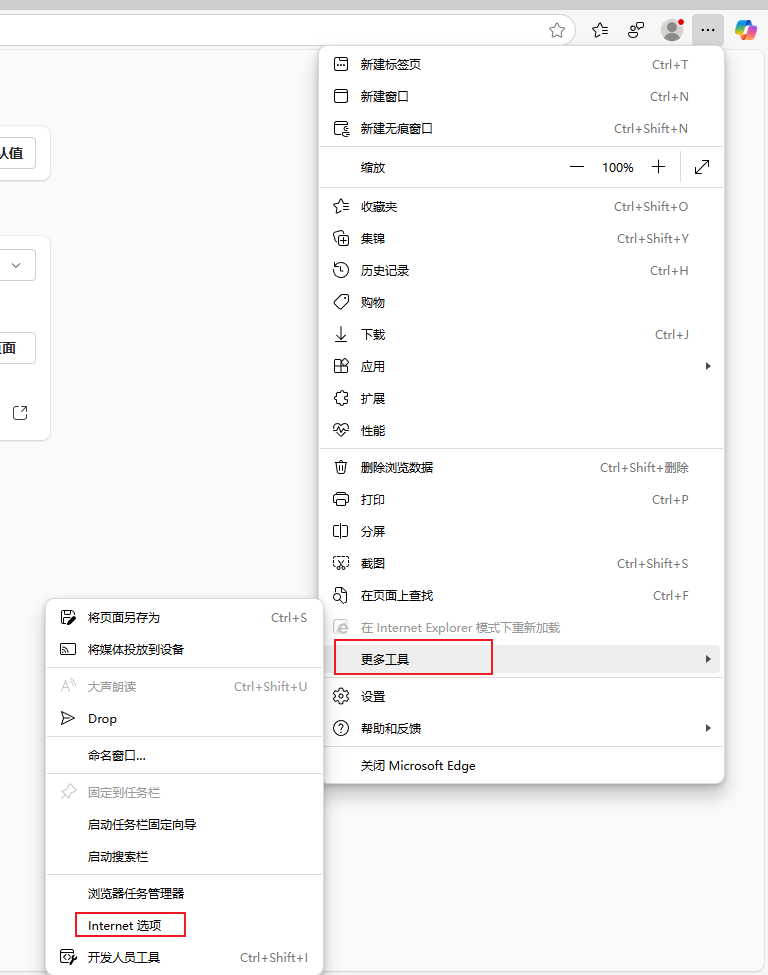Viewport: 768px width, 975px height.
Task: Expand the 应用 submenu arrow
Action: click(708, 366)
